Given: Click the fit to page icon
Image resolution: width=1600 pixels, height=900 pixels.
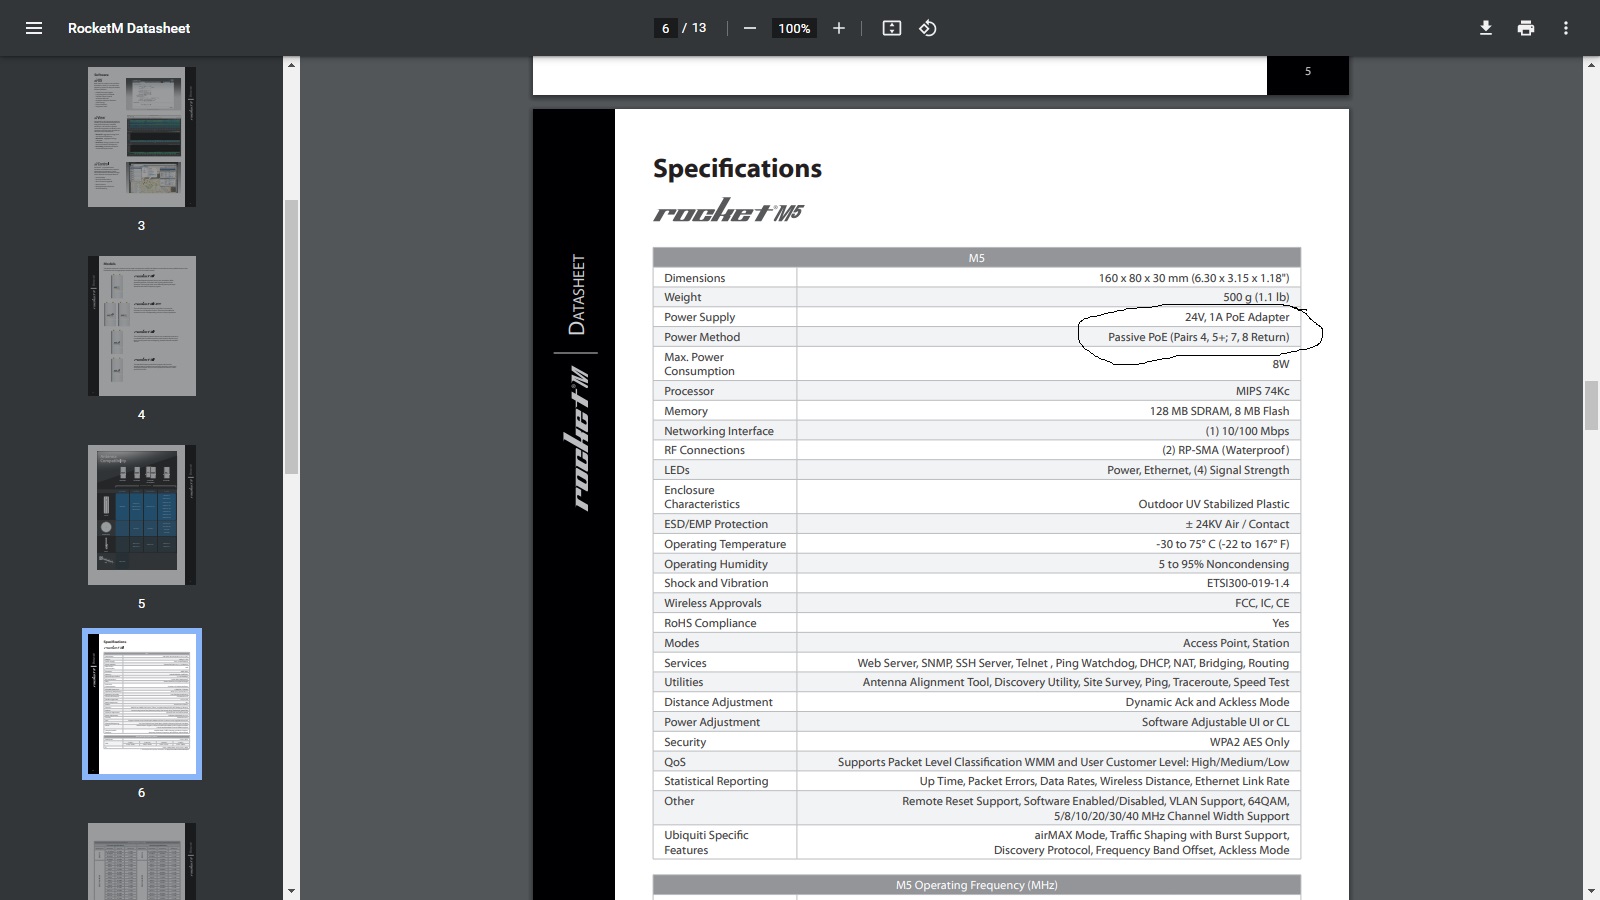Looking at the screenshot, I should click(892, 28).
